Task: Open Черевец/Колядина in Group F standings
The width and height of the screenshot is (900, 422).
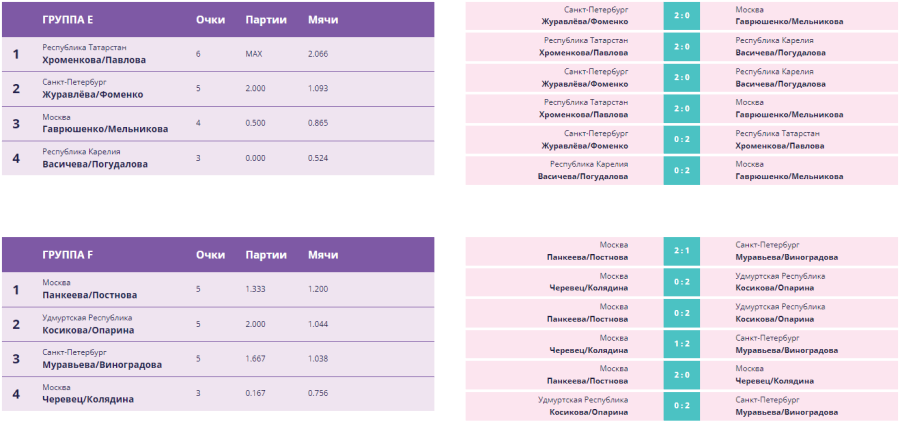Action: click(88, 399)
